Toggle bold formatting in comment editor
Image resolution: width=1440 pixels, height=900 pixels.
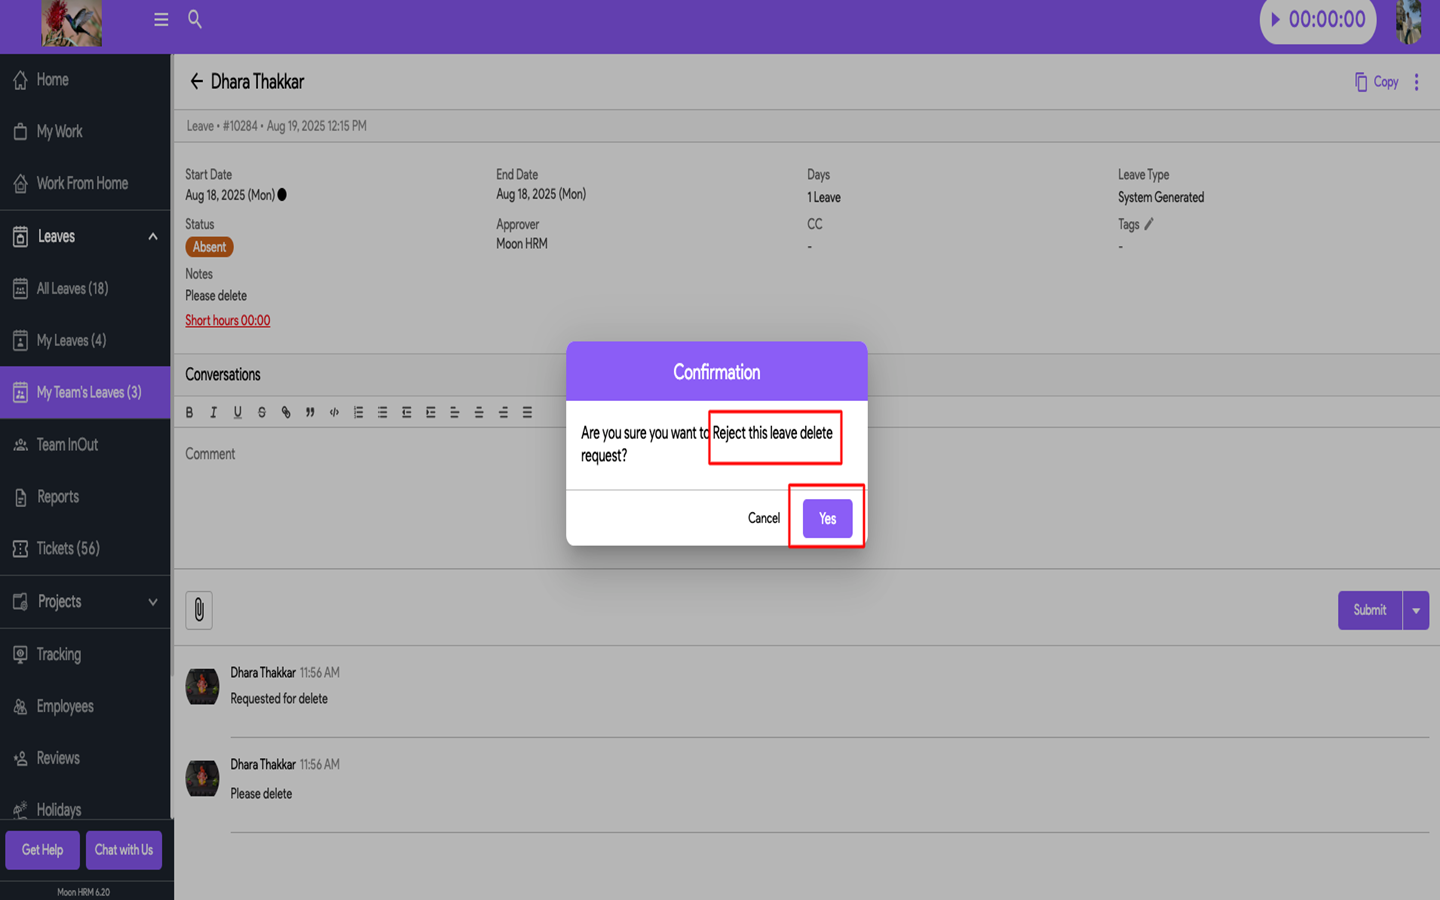[x=189, y=412]
